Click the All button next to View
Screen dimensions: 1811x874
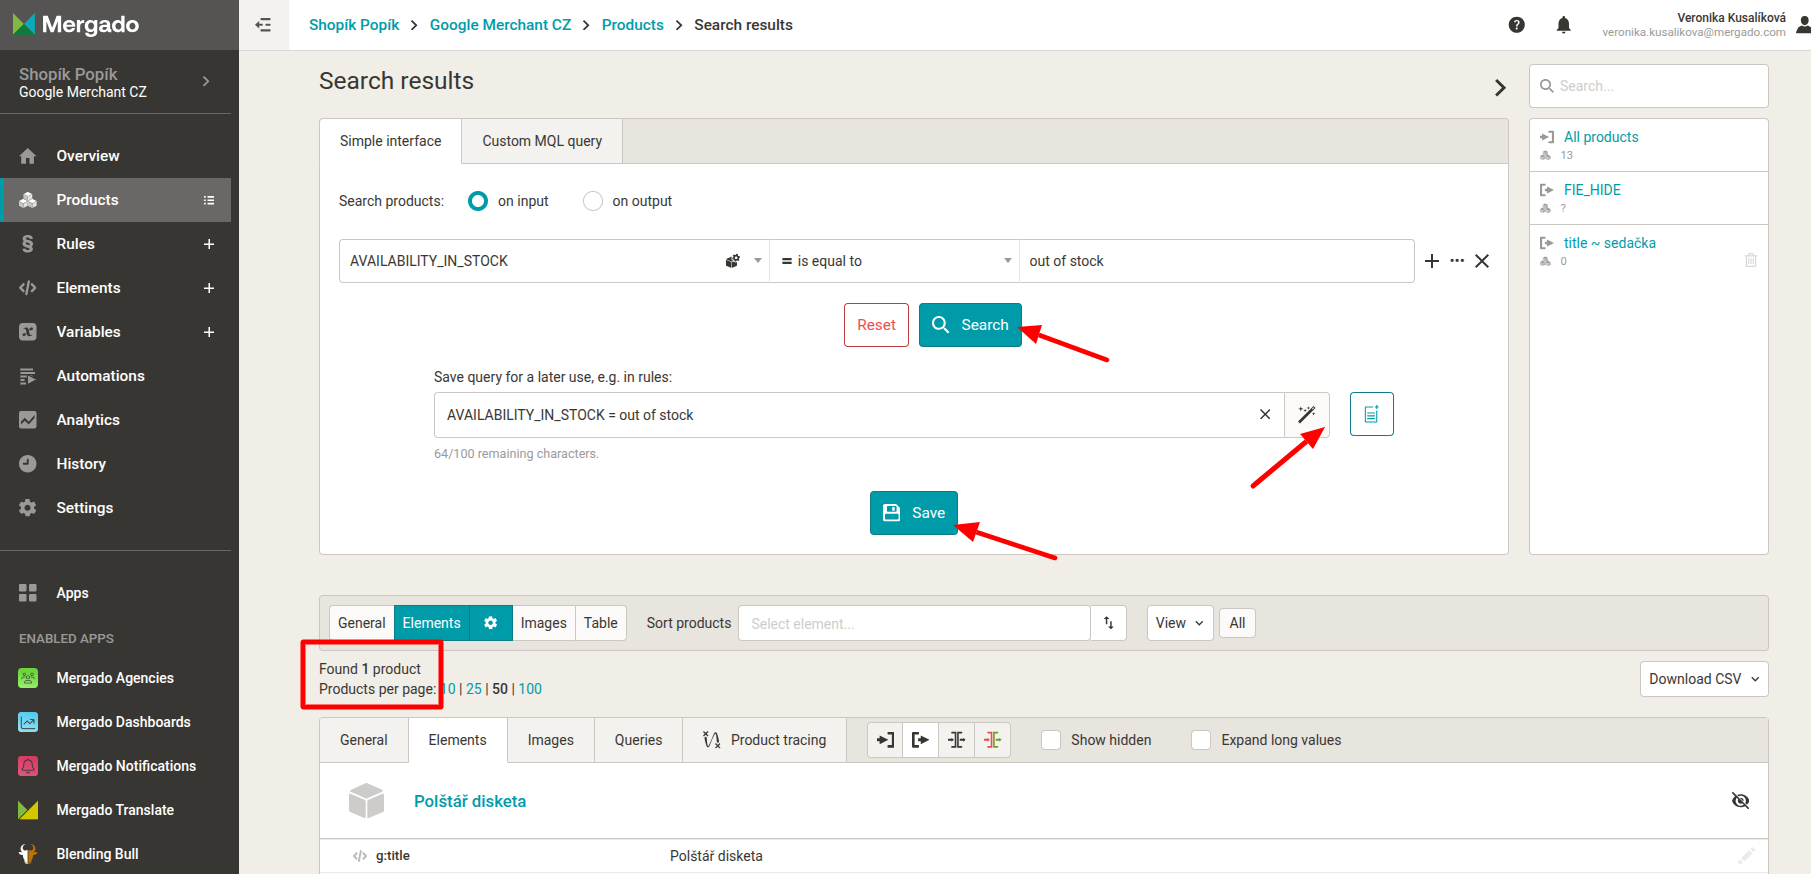pyautogui.click(x=1237, y=623)
